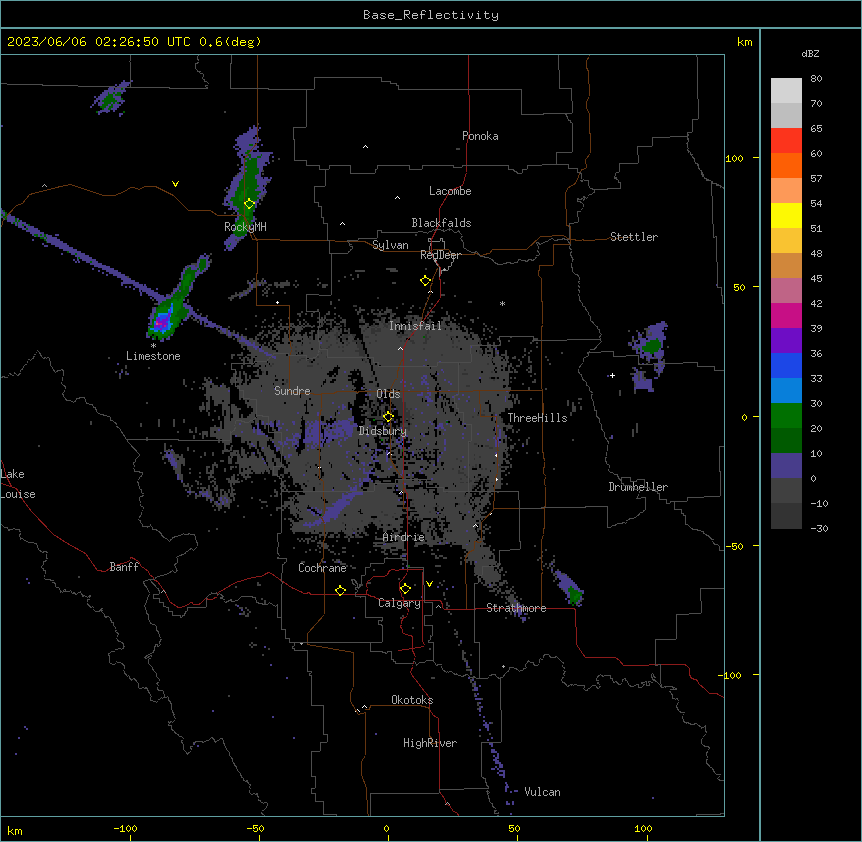The image size is (862, 842).
Task: Click the Strathmore label
Action: 516,608
